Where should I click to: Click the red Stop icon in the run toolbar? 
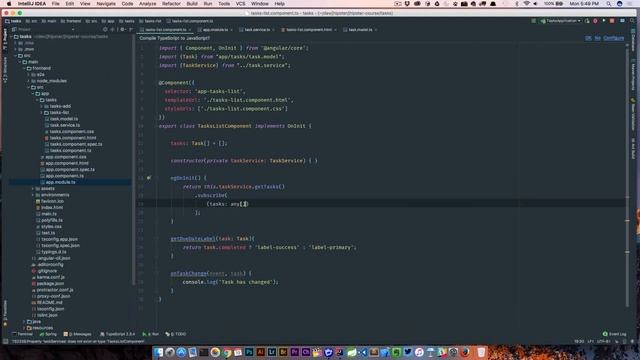(612, 21)
